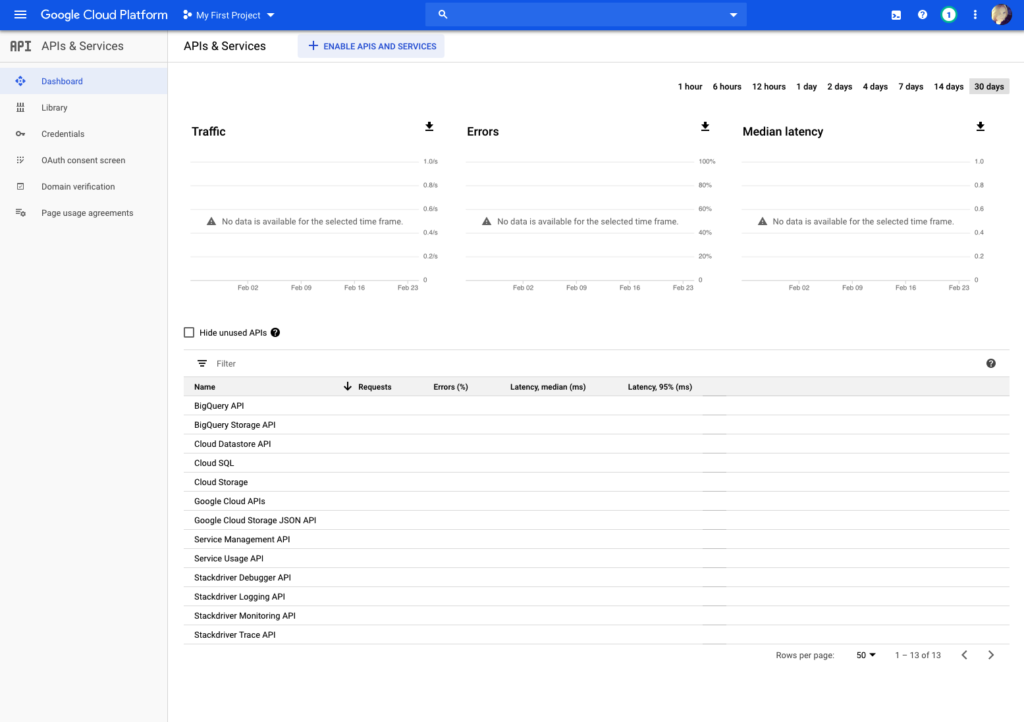The width and height of the screenshot is (1024, 722).
Task: Open the table help icon
Action: [991, 364]
